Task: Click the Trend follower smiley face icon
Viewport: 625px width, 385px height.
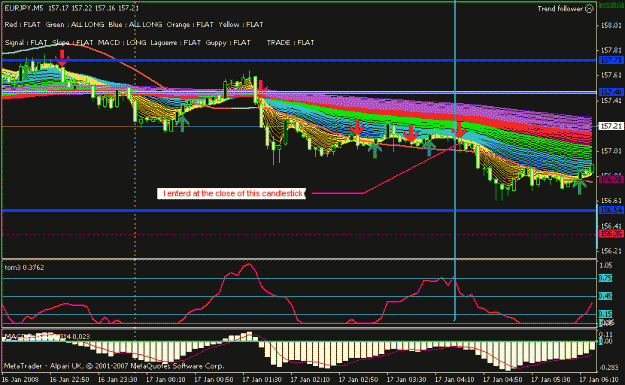Action: 589,9
